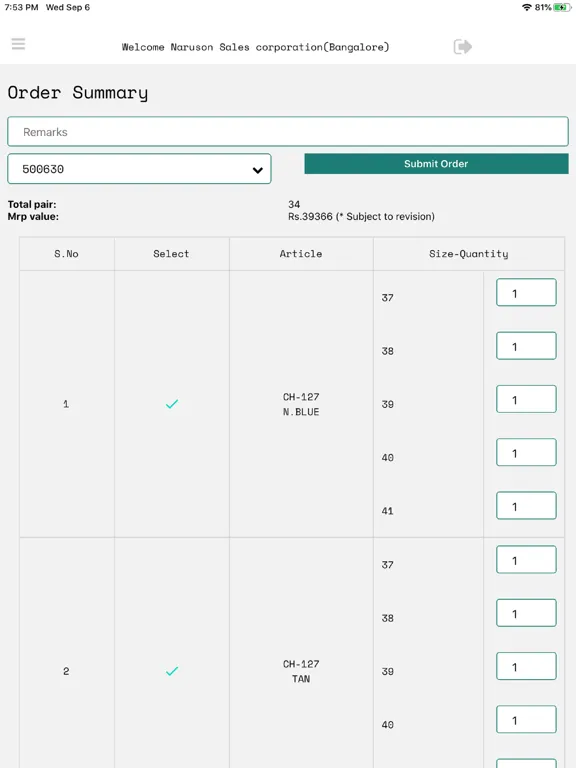Open the 500630 dropdown

tap(140, 169)
